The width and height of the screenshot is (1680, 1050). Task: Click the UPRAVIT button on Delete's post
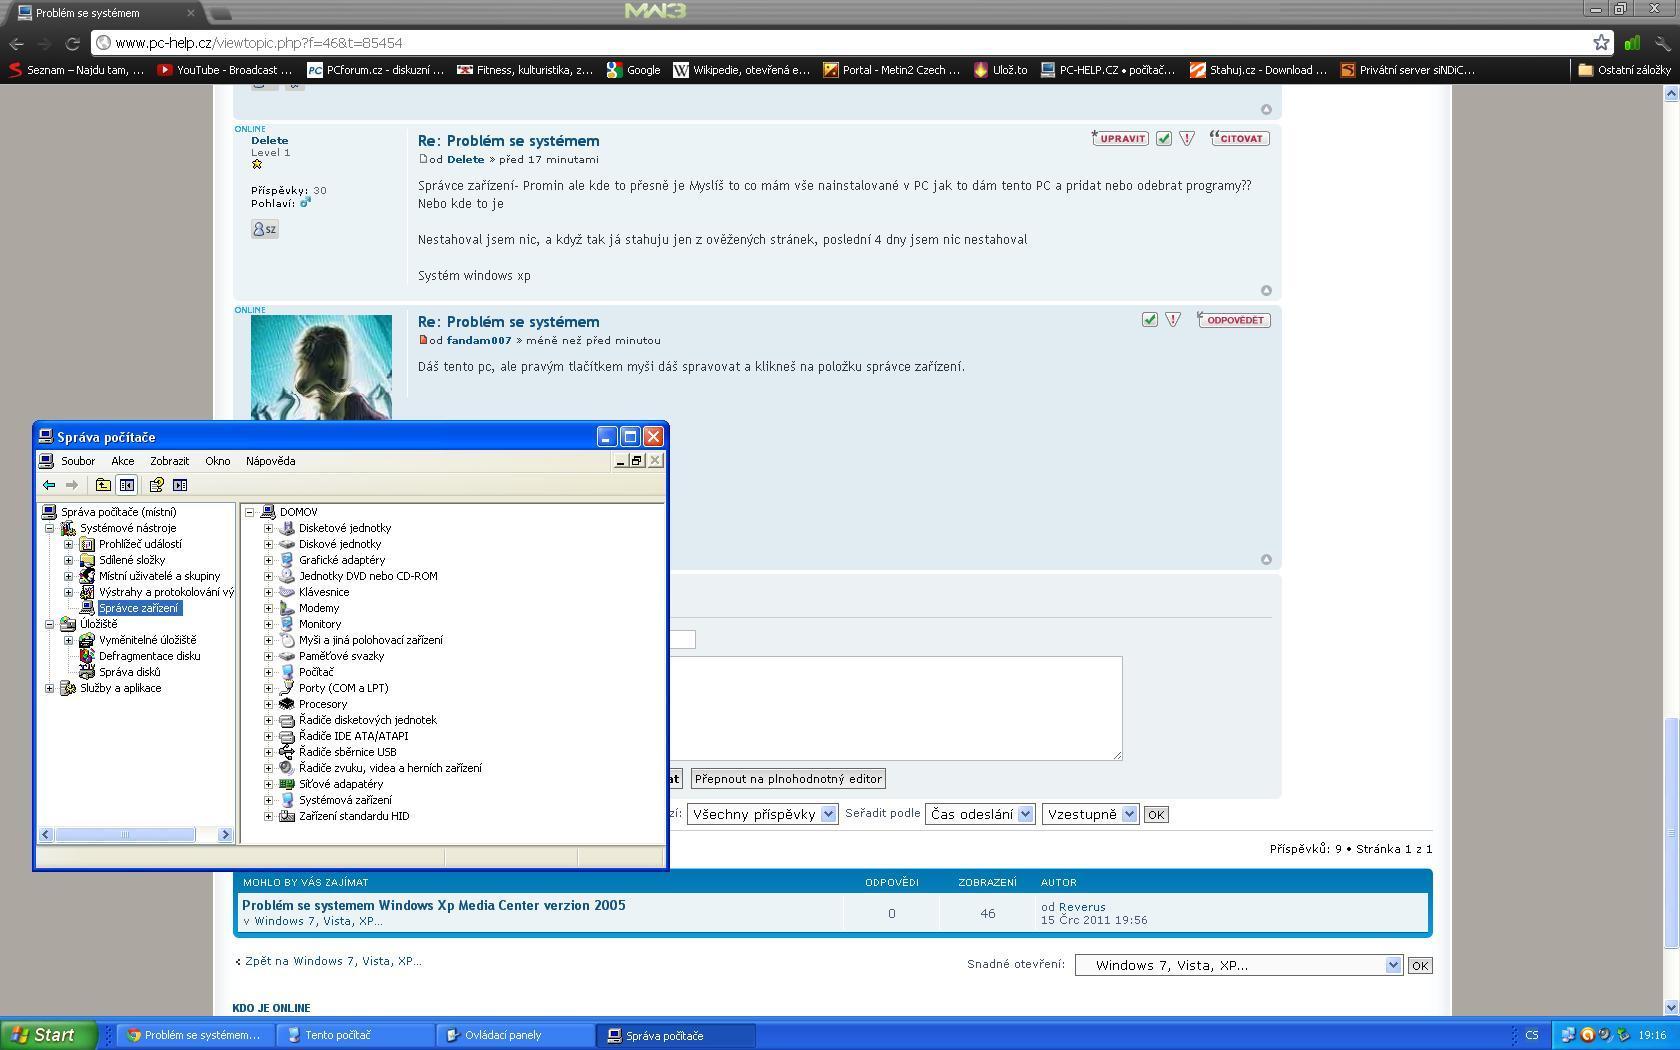tap(1120, 138)
